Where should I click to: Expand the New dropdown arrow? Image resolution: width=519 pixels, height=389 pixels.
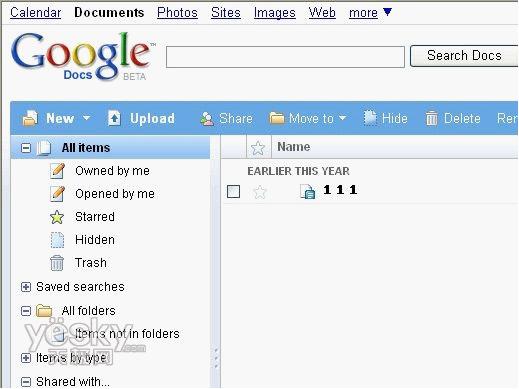tap(86, 118)
